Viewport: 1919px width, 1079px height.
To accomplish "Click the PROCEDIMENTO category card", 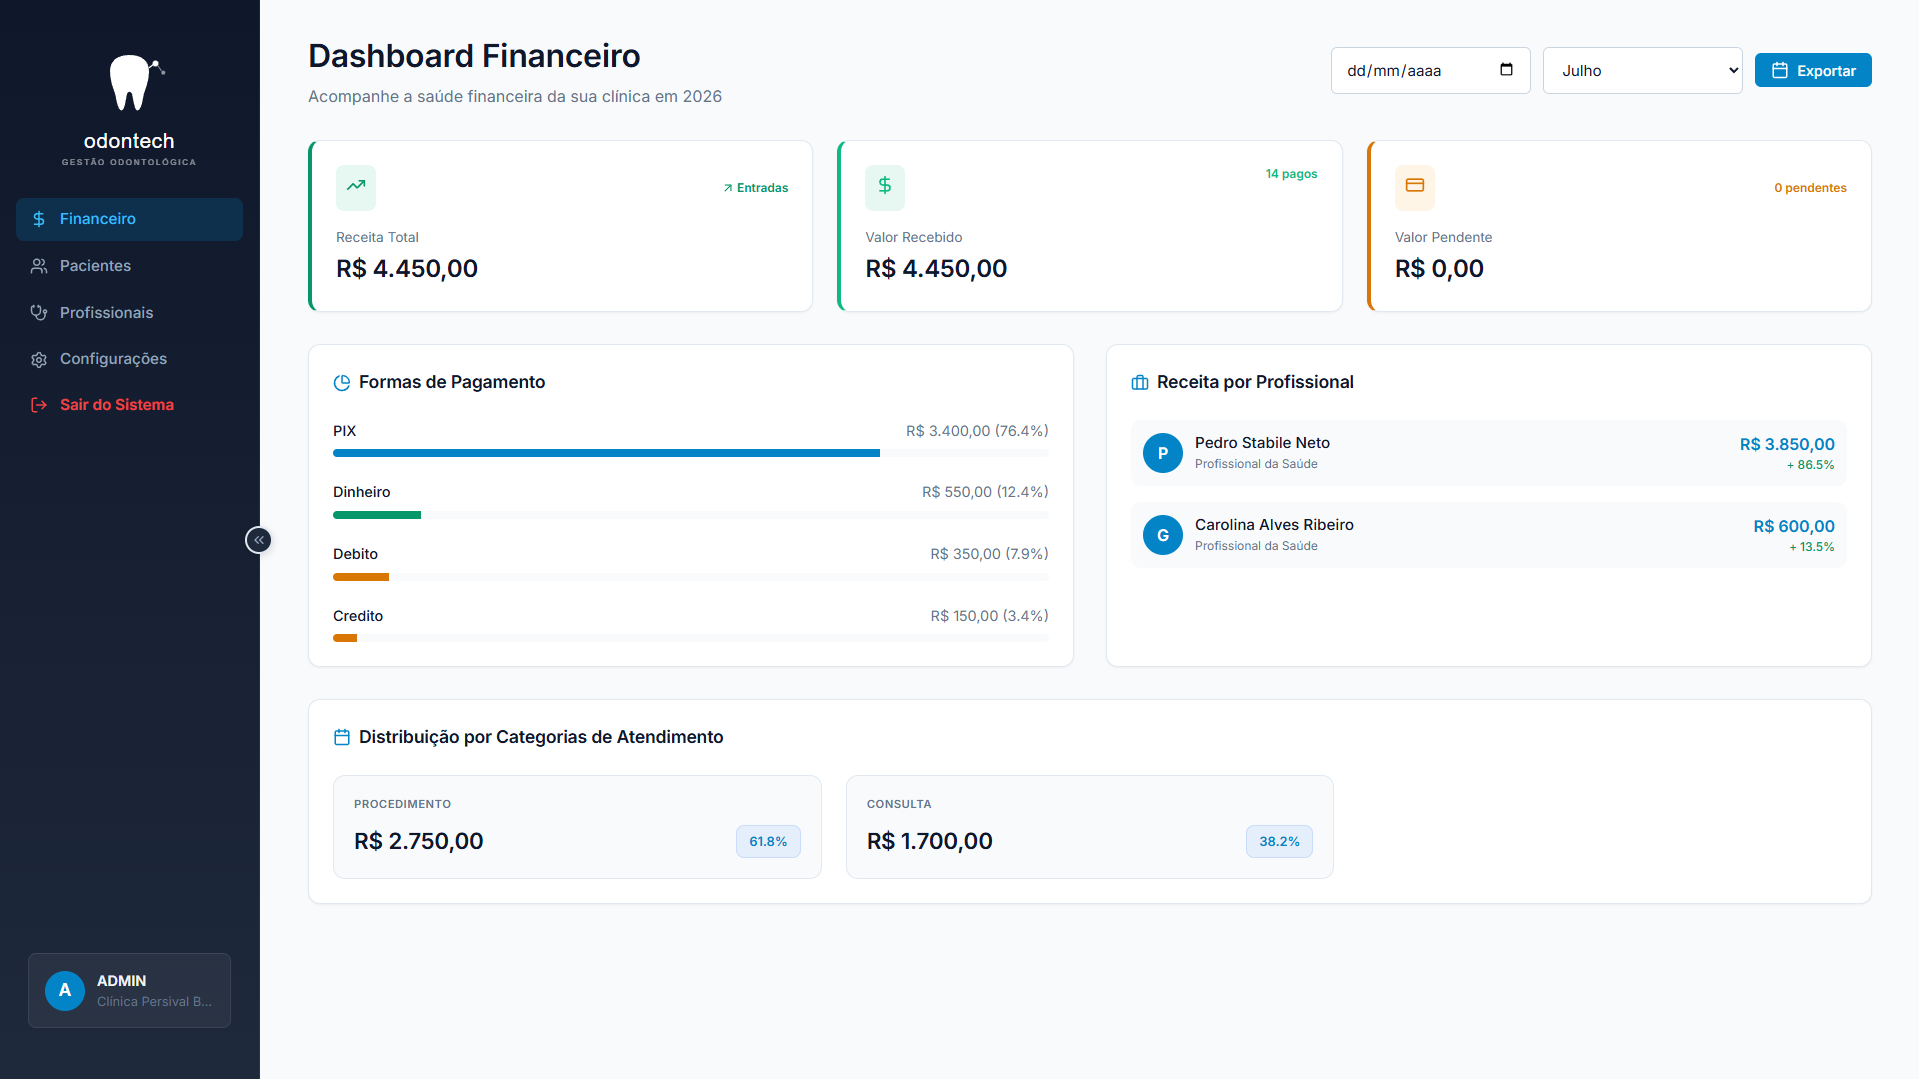I will tap(577, 827).
